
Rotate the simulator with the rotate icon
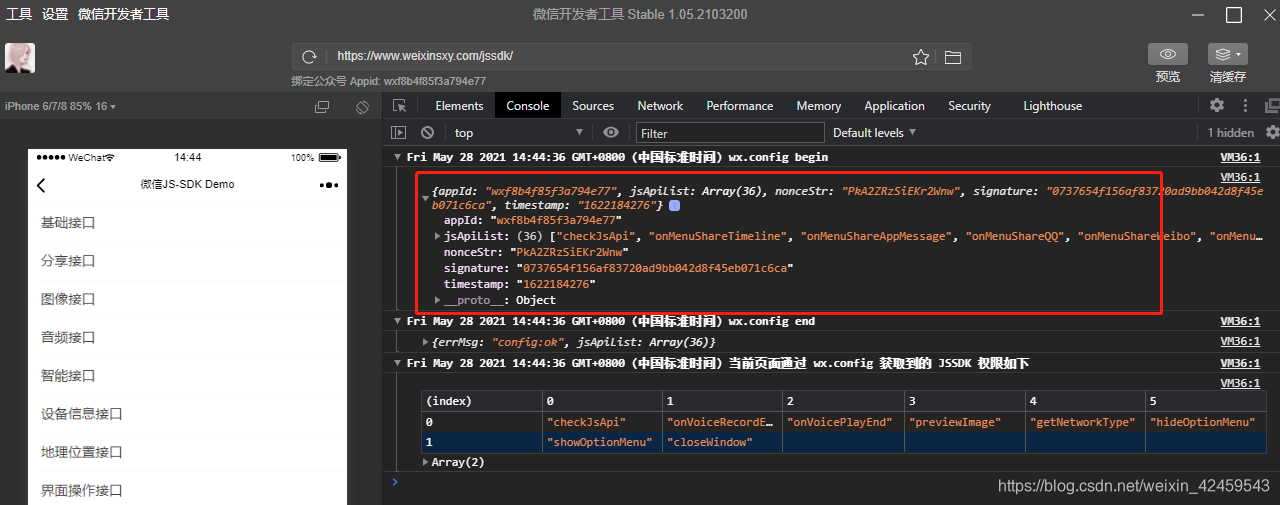363,106
